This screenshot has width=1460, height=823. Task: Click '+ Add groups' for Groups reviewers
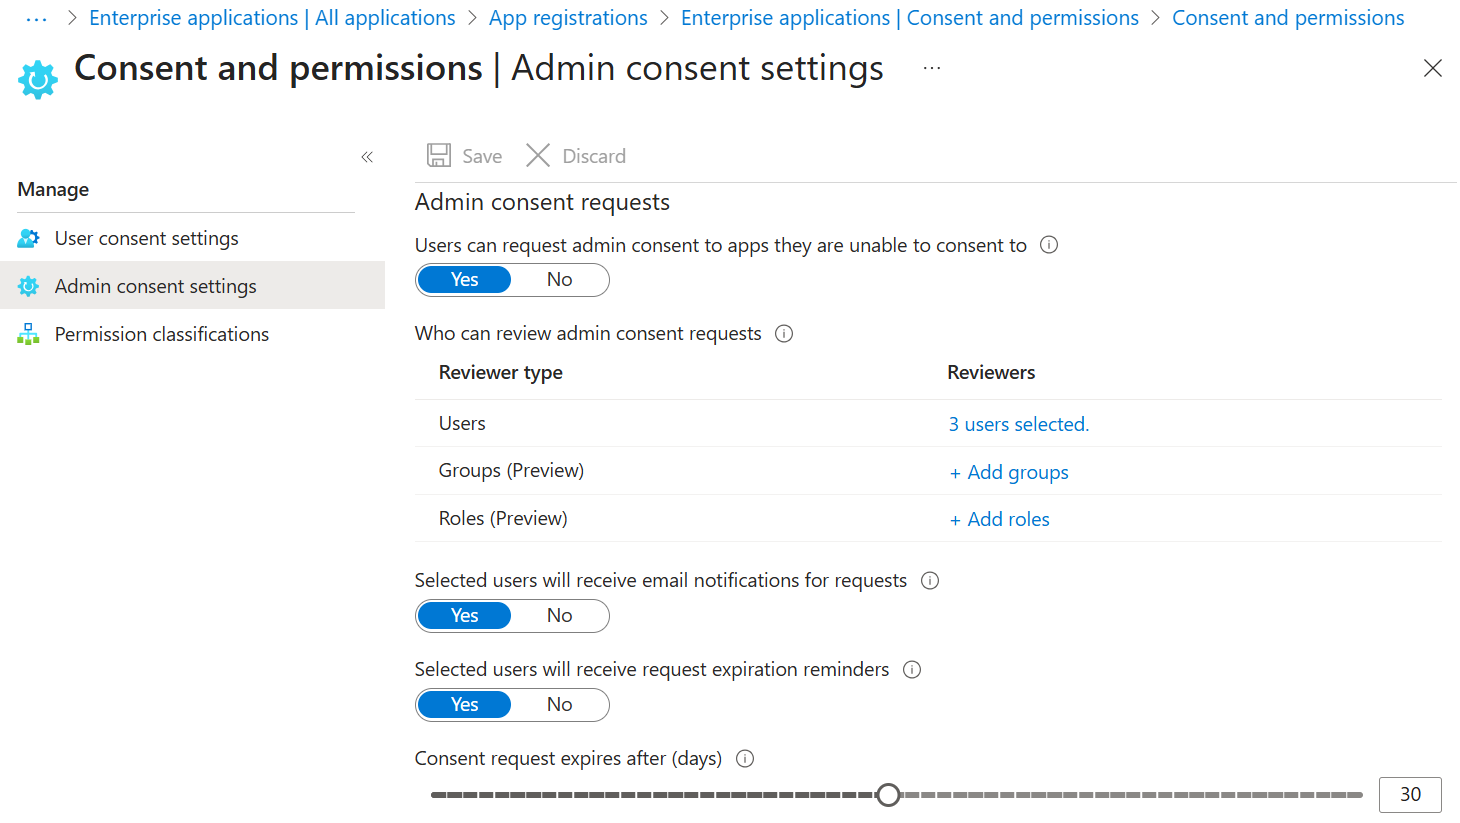click(x=1009, y=471)
